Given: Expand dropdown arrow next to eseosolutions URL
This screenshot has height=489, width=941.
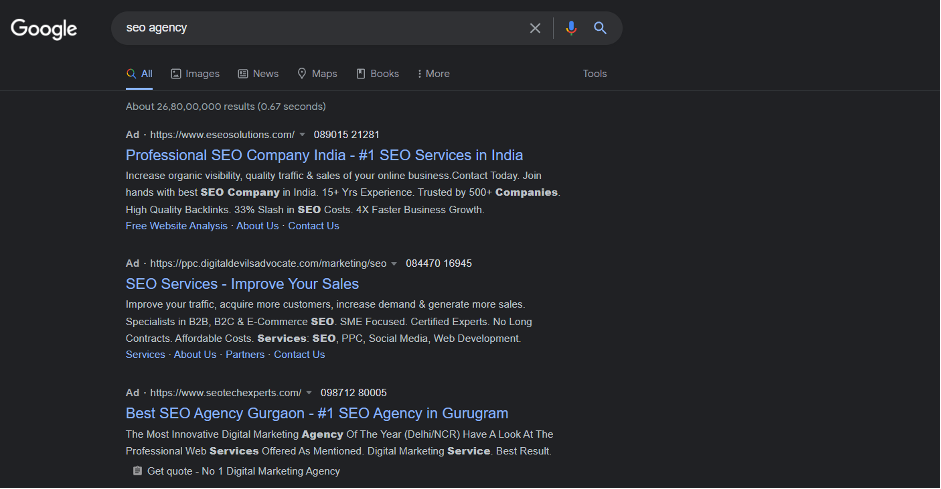Looking at the screenshot, I should point(302,135).
